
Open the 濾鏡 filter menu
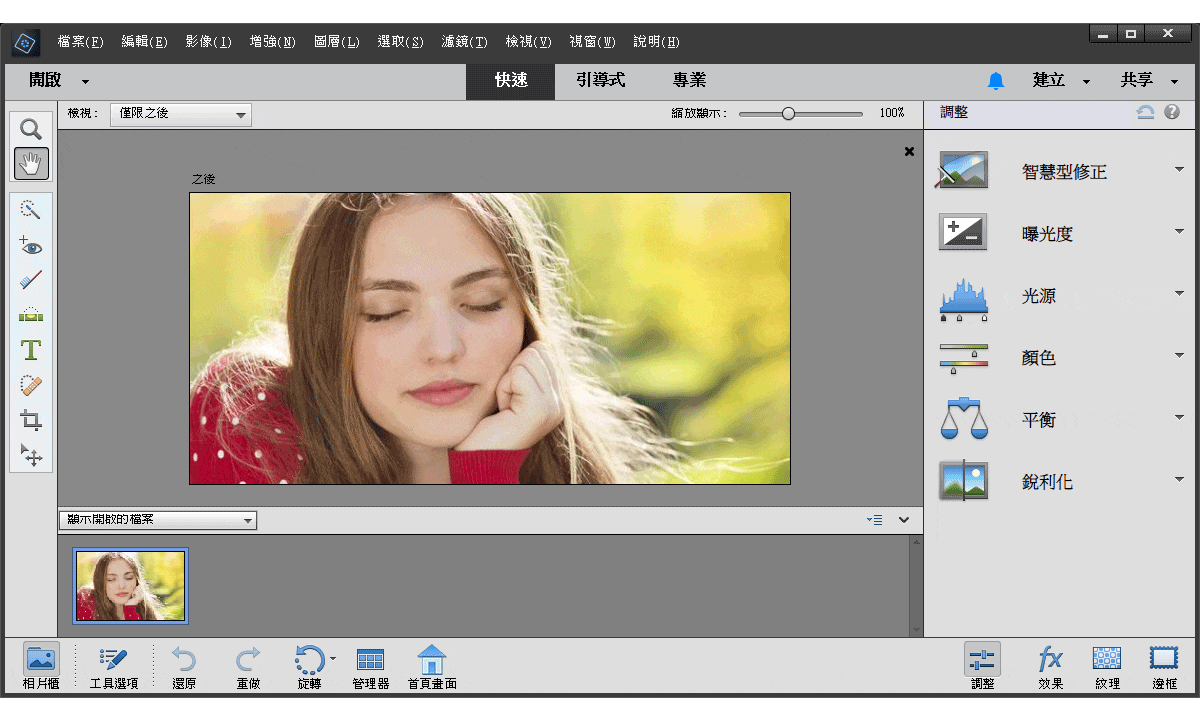[463, 42]
